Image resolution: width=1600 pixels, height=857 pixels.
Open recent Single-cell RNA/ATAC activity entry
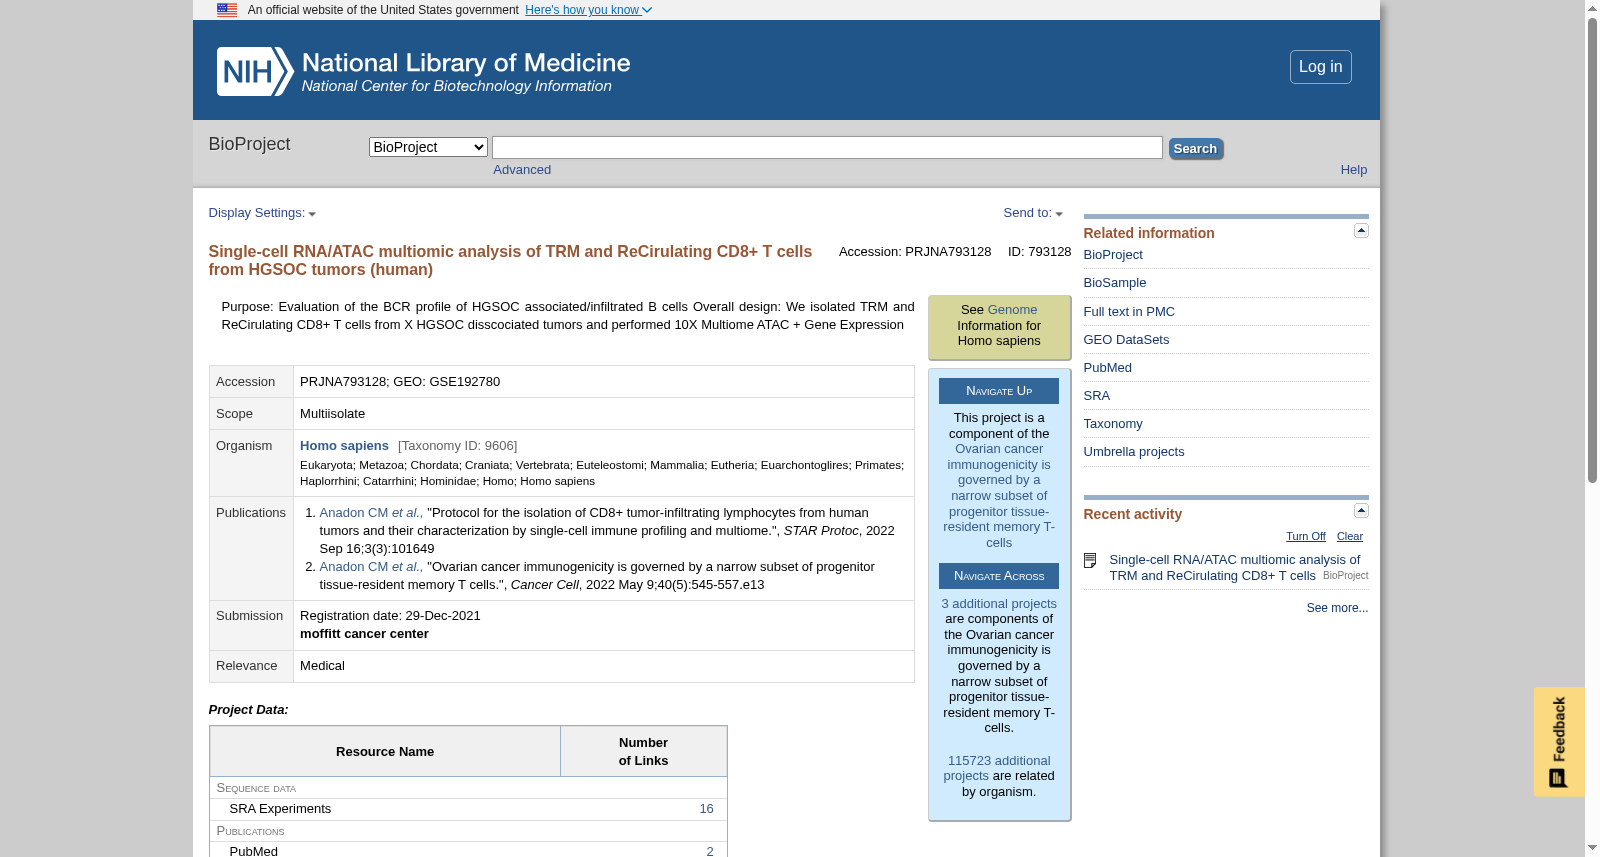1234,568
